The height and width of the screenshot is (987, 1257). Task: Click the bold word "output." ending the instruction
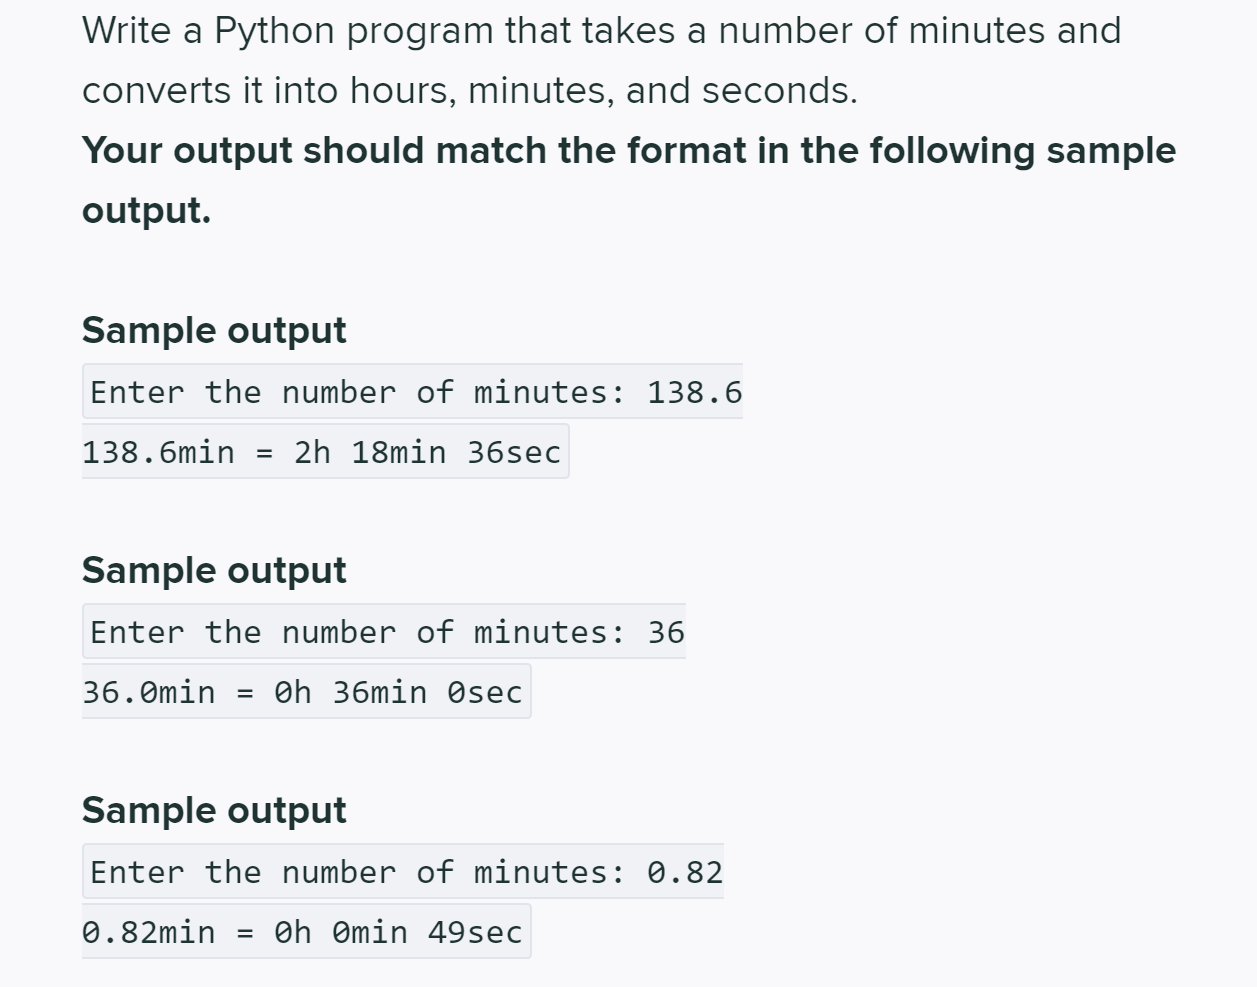pos(147,211)
